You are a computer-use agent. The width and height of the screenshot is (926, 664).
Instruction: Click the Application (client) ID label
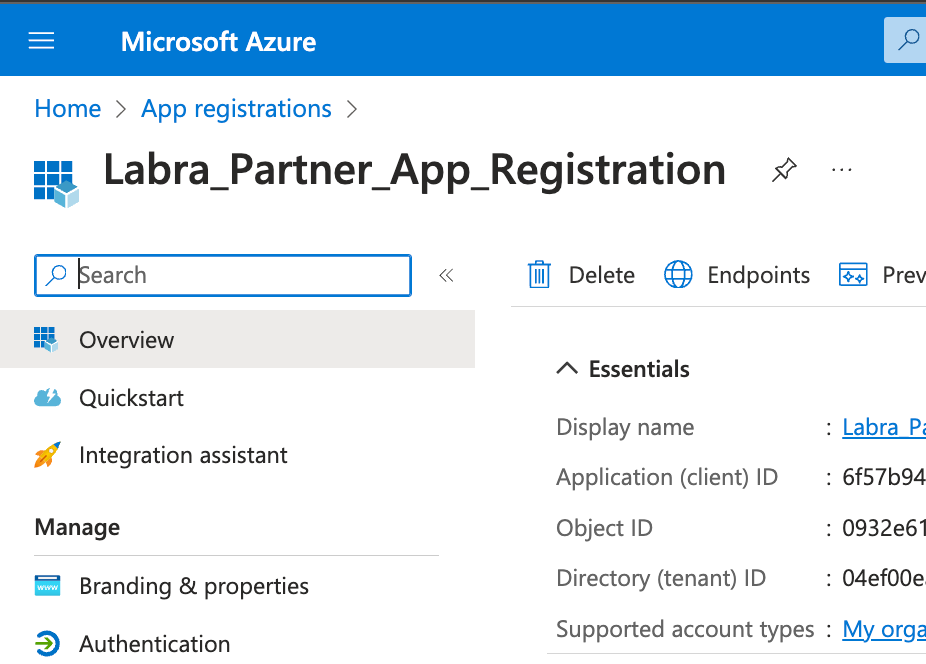667,477
